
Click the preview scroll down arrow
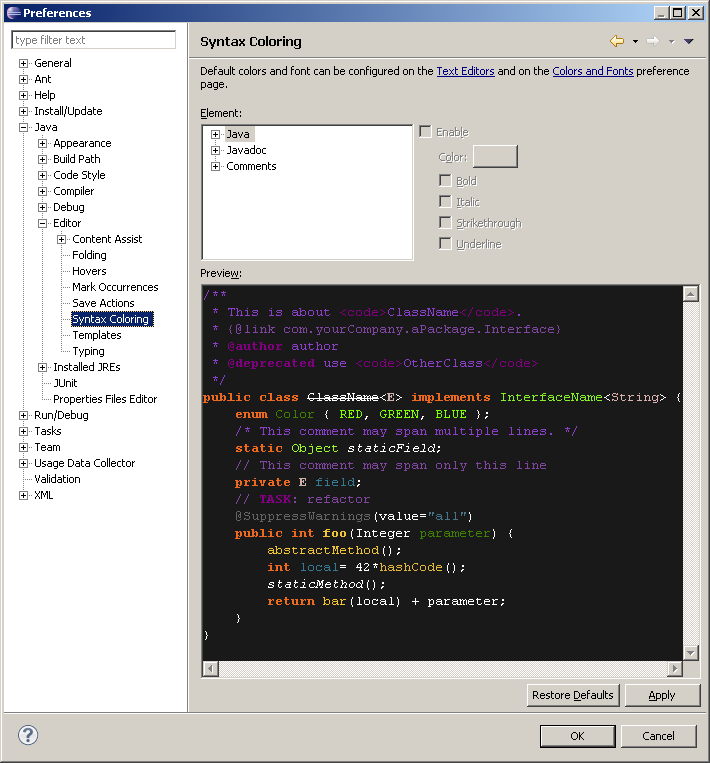pyautogui.click(x=691, y=653)
